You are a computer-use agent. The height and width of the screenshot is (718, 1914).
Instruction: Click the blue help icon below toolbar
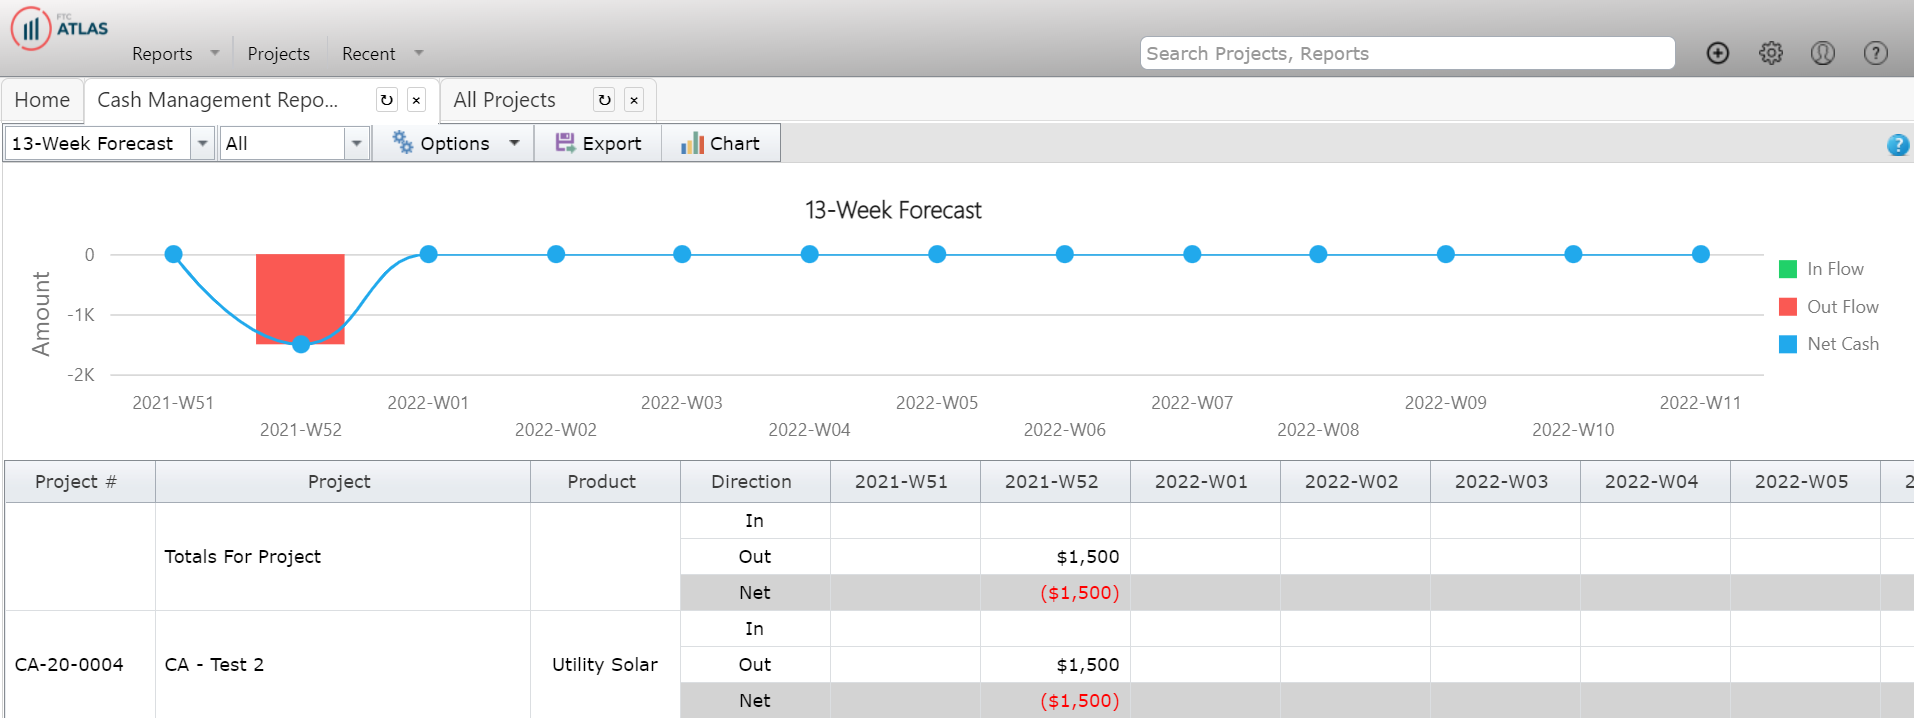pos(1898,145)
